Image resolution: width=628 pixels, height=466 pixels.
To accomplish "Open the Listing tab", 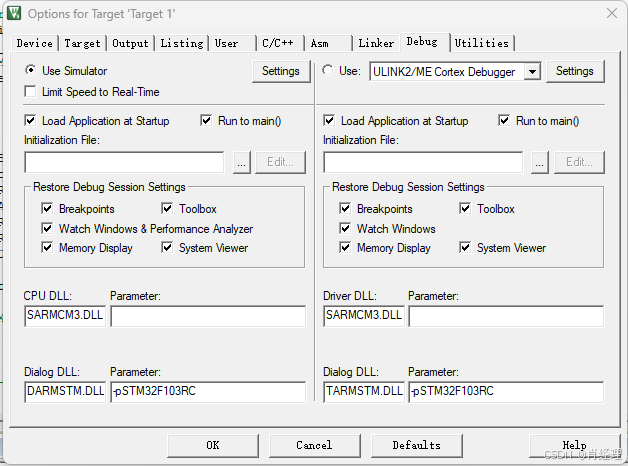I will pyautogui.click(x=182, y=43).
